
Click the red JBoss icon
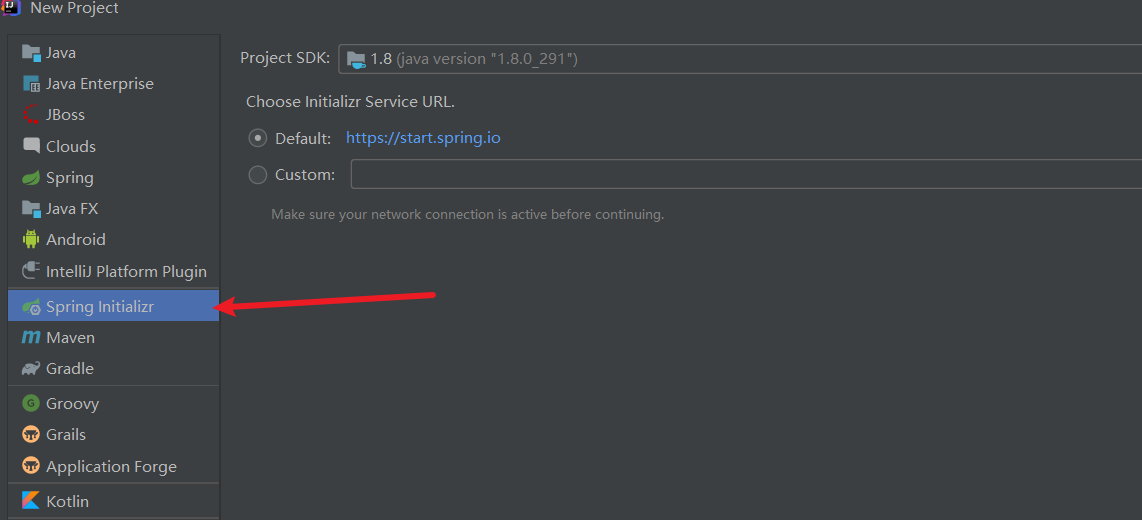tap(31, 115)
